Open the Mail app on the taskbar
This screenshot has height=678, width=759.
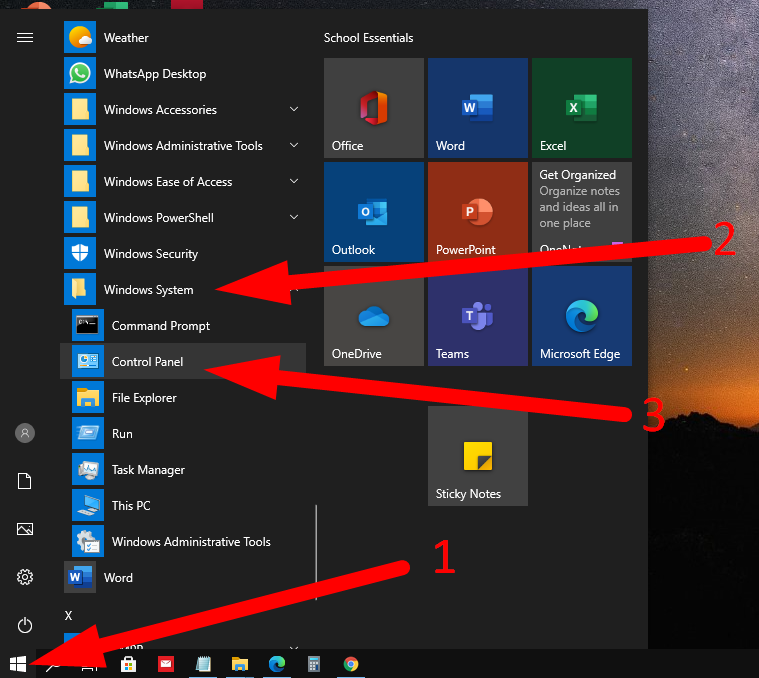pyautogui.click(x=166, y=664)
